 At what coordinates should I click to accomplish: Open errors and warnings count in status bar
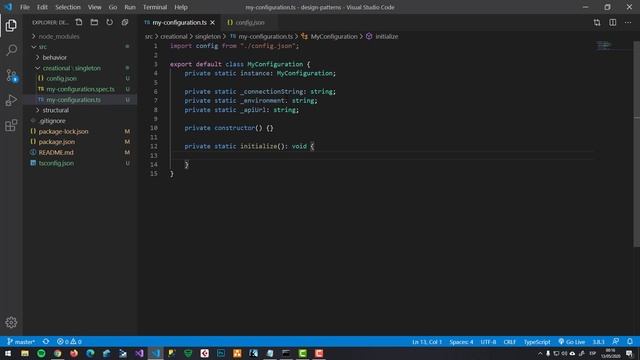click(69, 342)
